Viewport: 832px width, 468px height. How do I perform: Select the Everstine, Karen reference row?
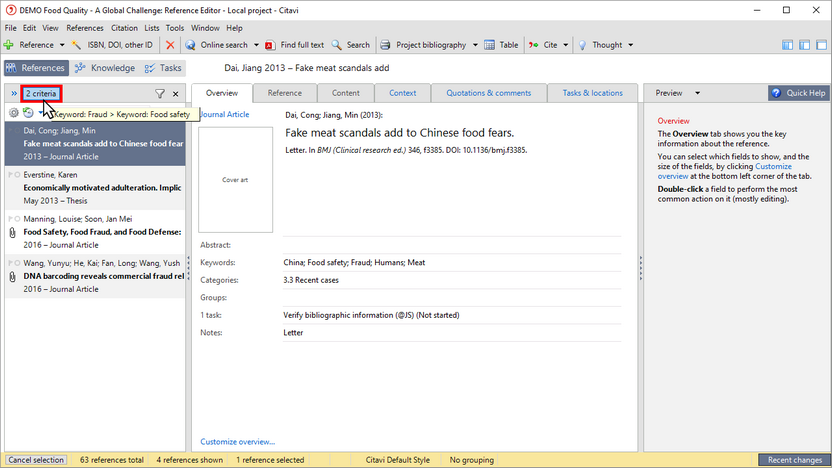[95, 188]
